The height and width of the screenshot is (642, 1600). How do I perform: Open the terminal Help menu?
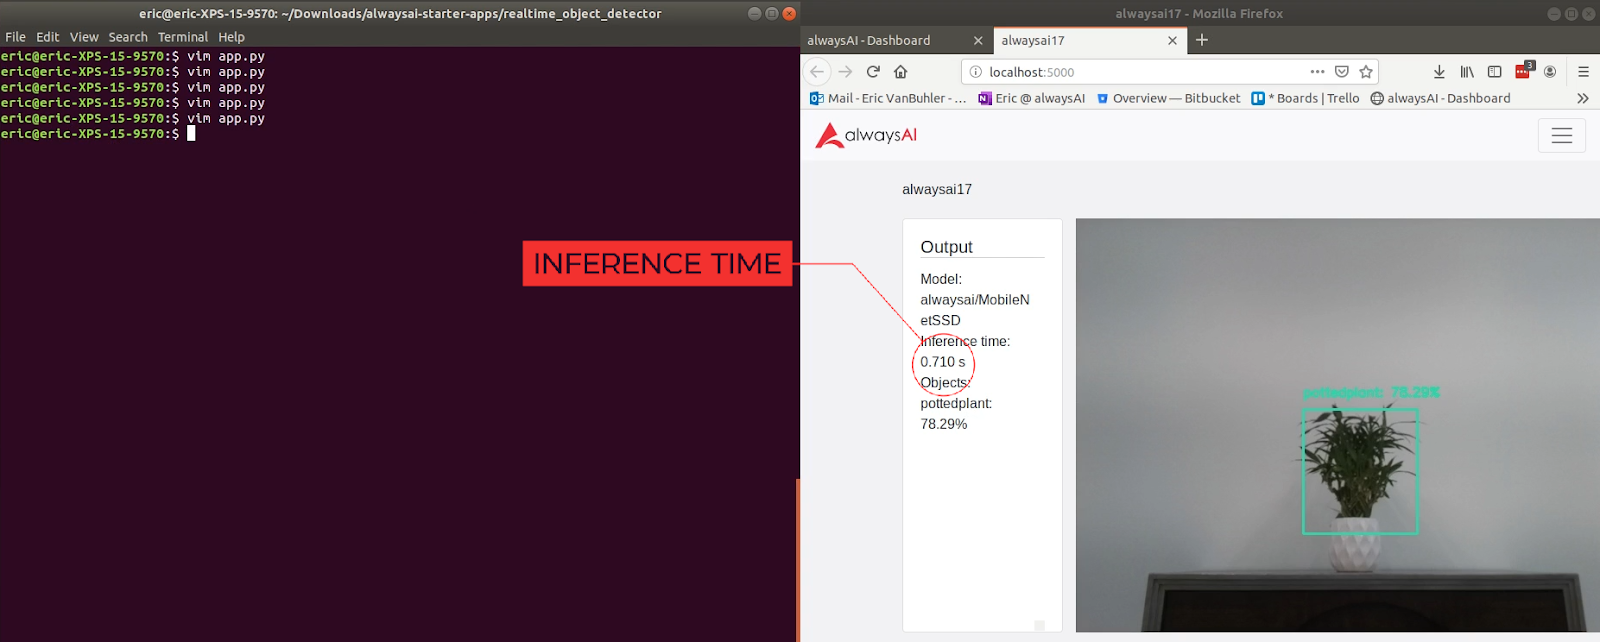point(232,37)
